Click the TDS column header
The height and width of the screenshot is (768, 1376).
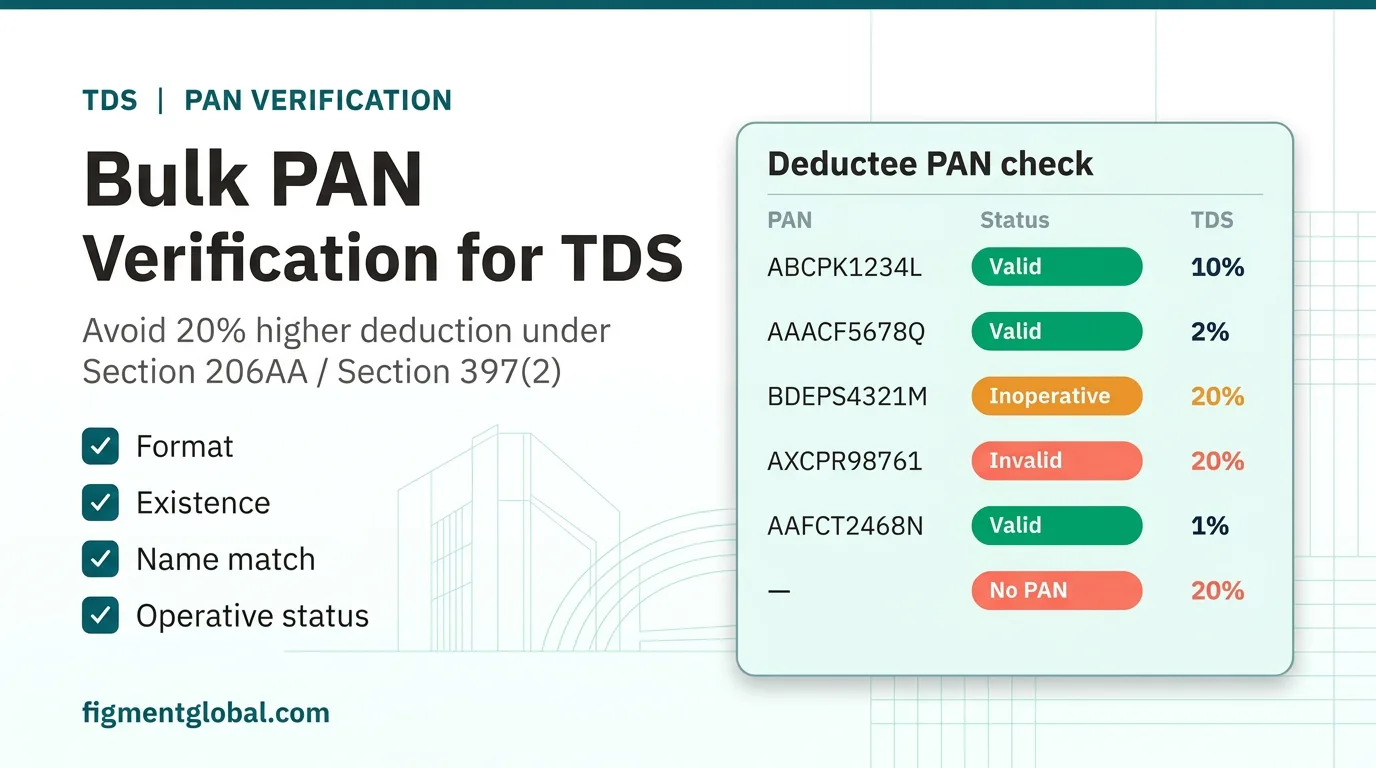click(1212, 220)
